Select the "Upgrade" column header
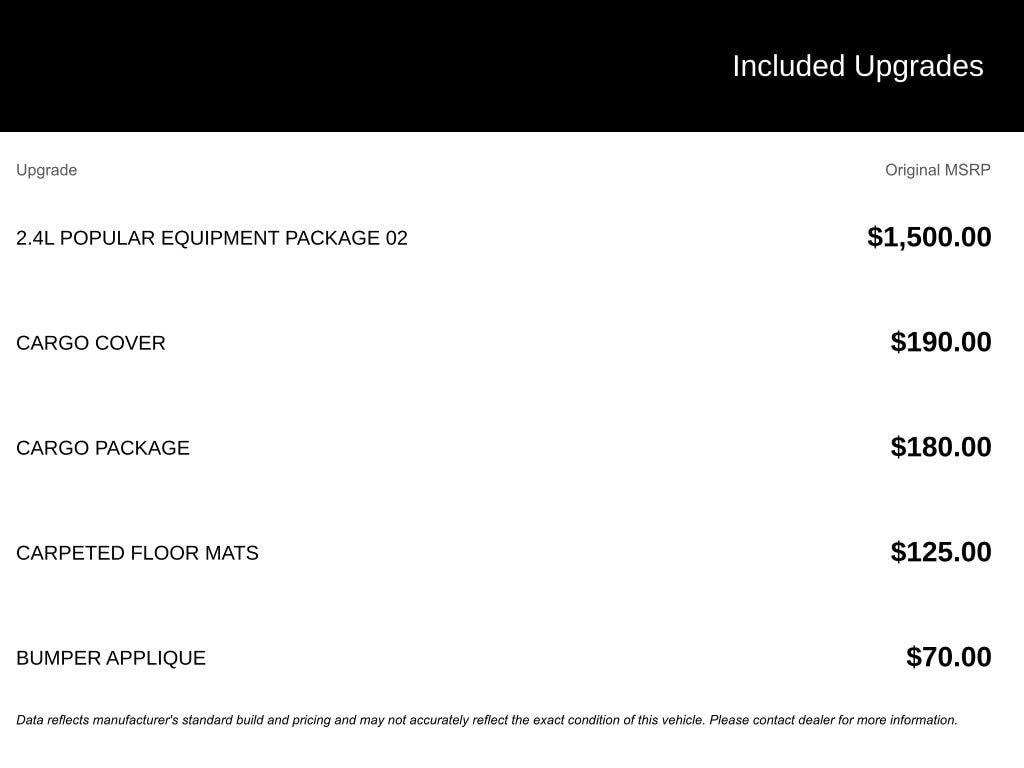1024x768 pixels. click(46, 170)
